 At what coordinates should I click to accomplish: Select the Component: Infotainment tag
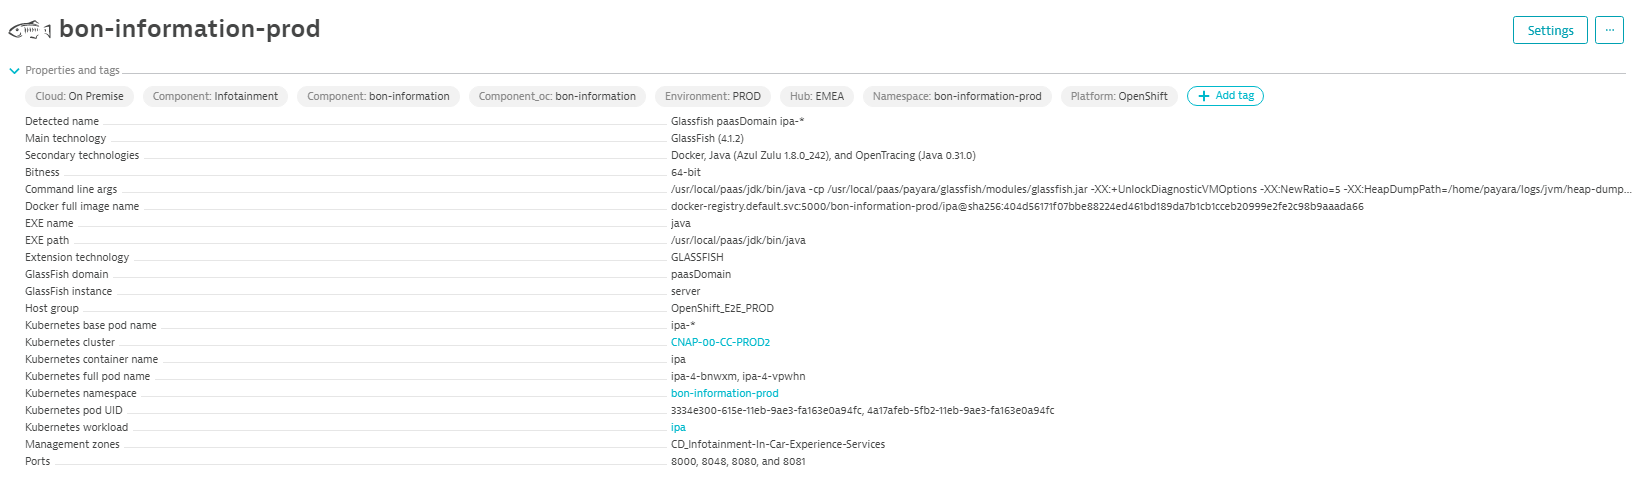[215, 96]
